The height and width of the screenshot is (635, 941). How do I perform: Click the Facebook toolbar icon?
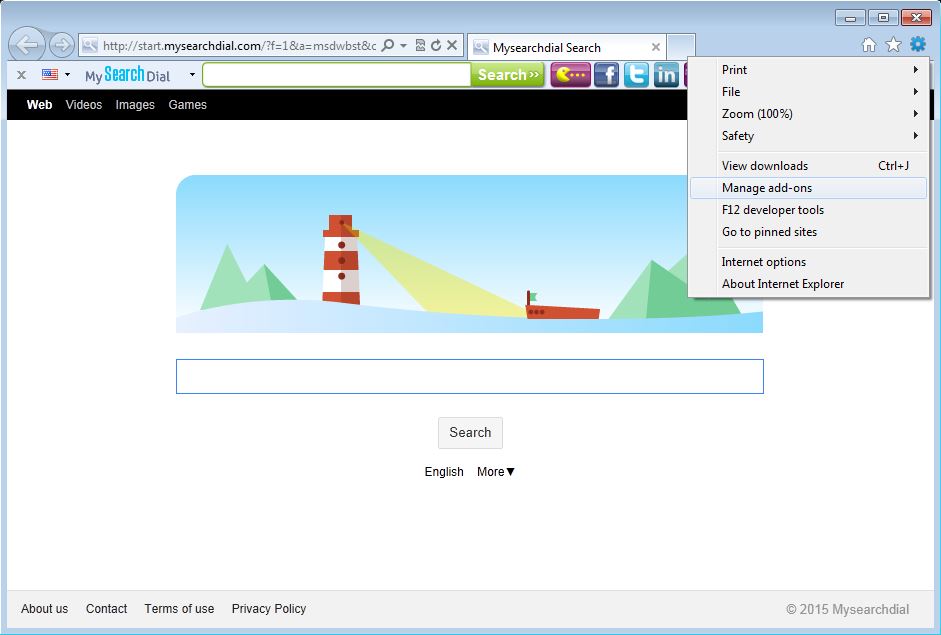pyautogui.click(x=607, y=75)
